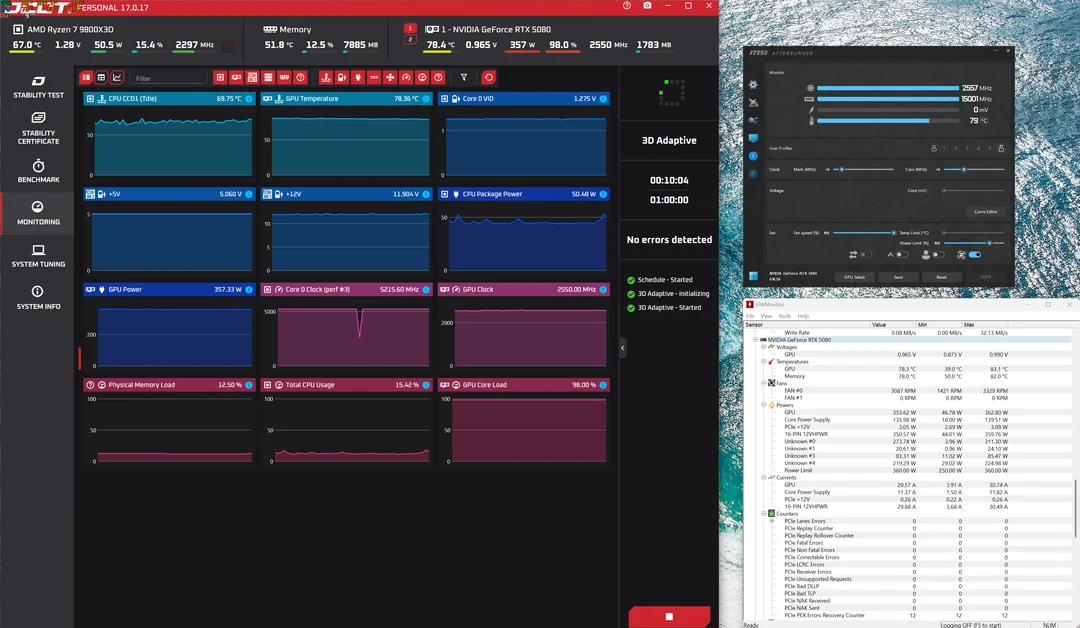1080x628 pixels.
Task: Switch OCCT monitoring to table view
Action: [x=101, y=77]
